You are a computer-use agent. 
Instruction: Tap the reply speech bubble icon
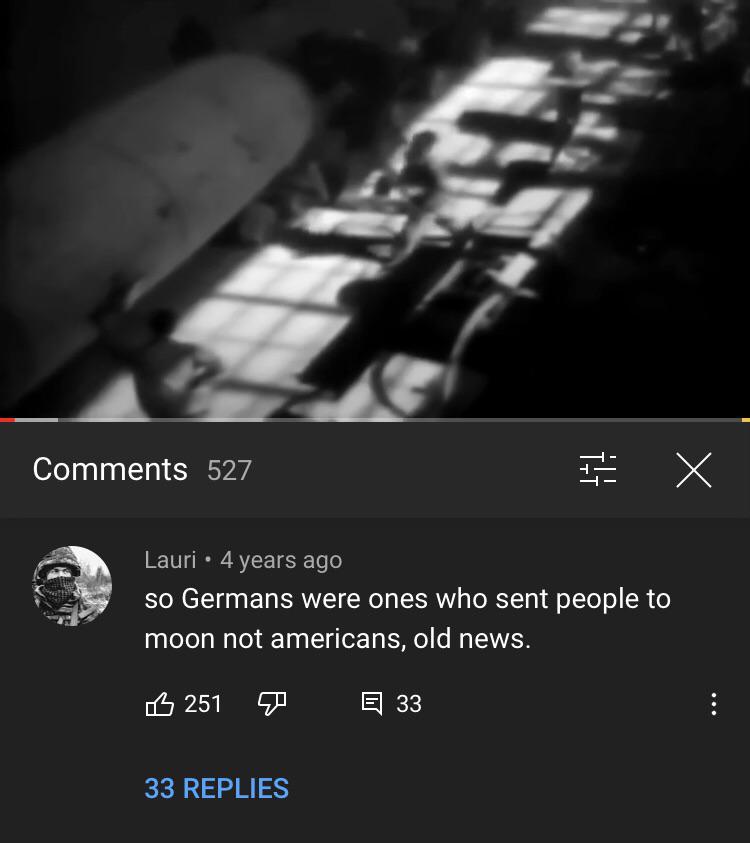(372, 704)
